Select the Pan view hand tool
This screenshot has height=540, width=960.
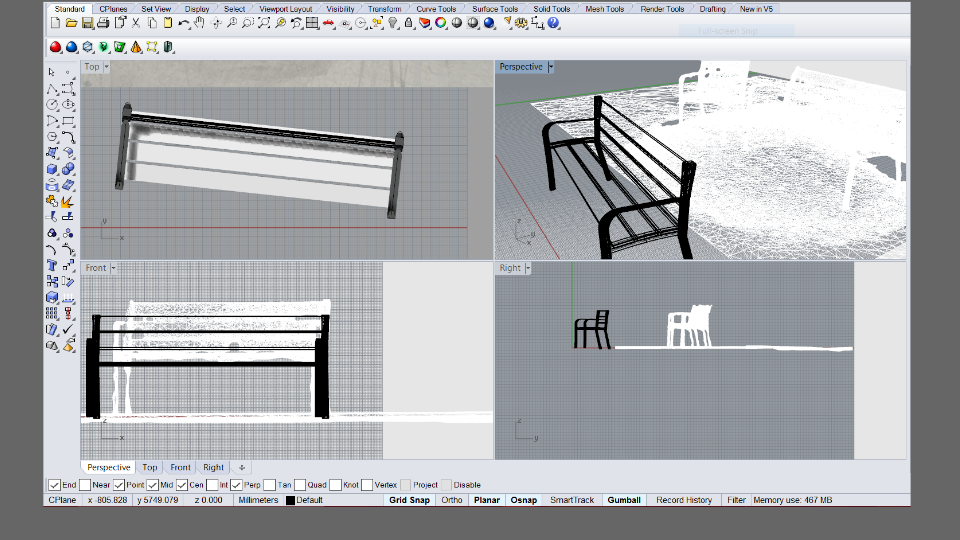click(200, 23)
